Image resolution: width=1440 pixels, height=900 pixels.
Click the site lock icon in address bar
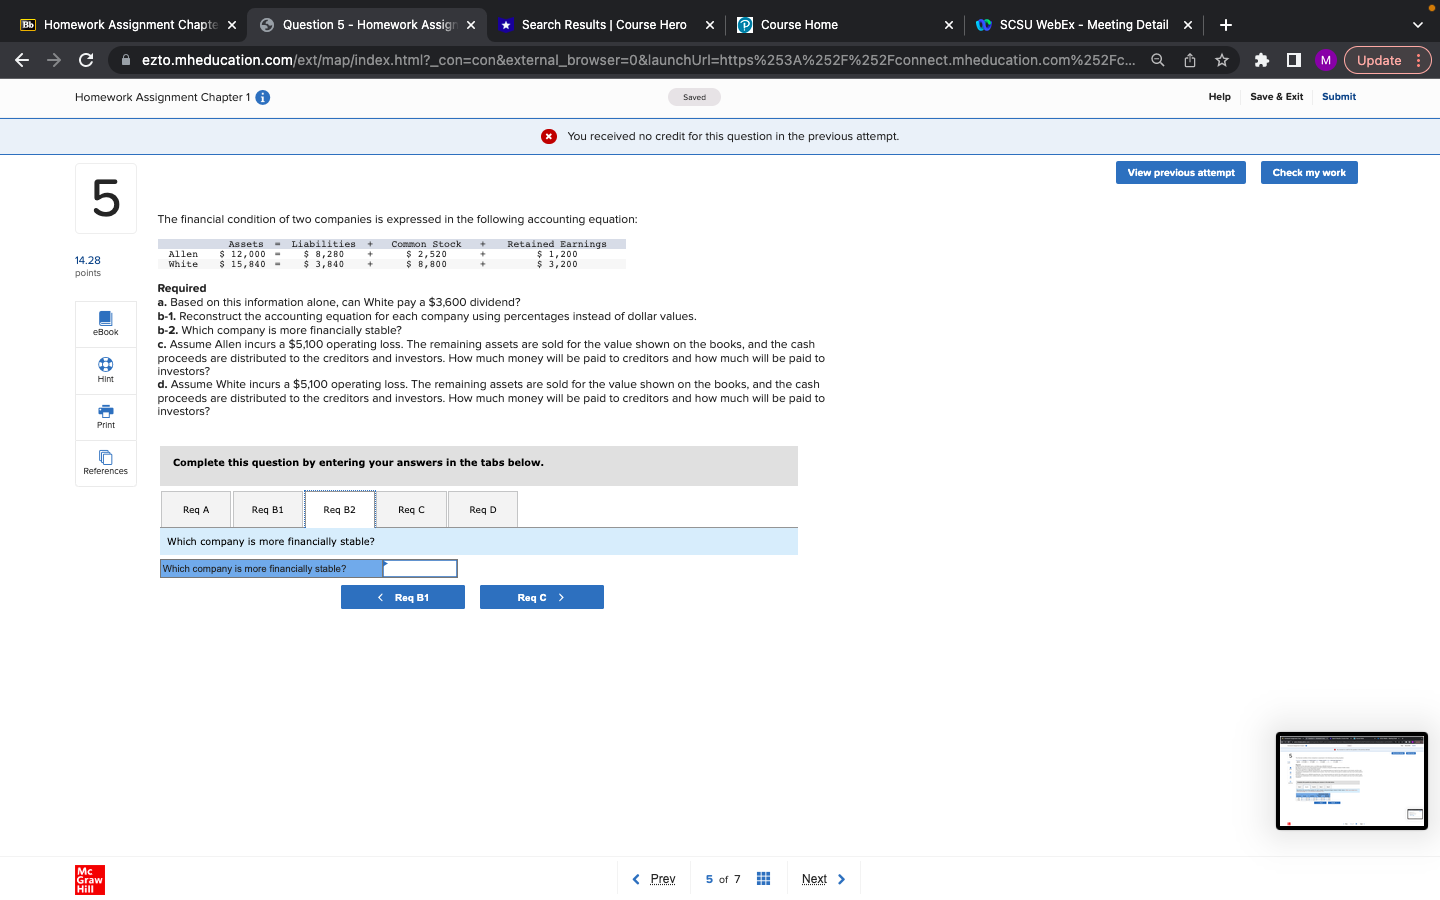(126, 60)
